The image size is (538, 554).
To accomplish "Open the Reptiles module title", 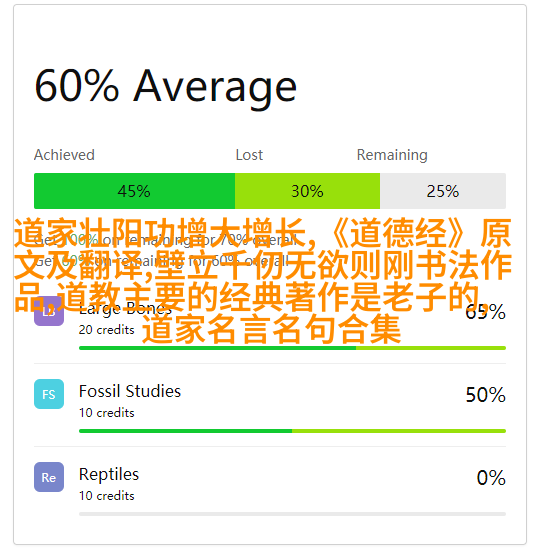I will [109, 474].
